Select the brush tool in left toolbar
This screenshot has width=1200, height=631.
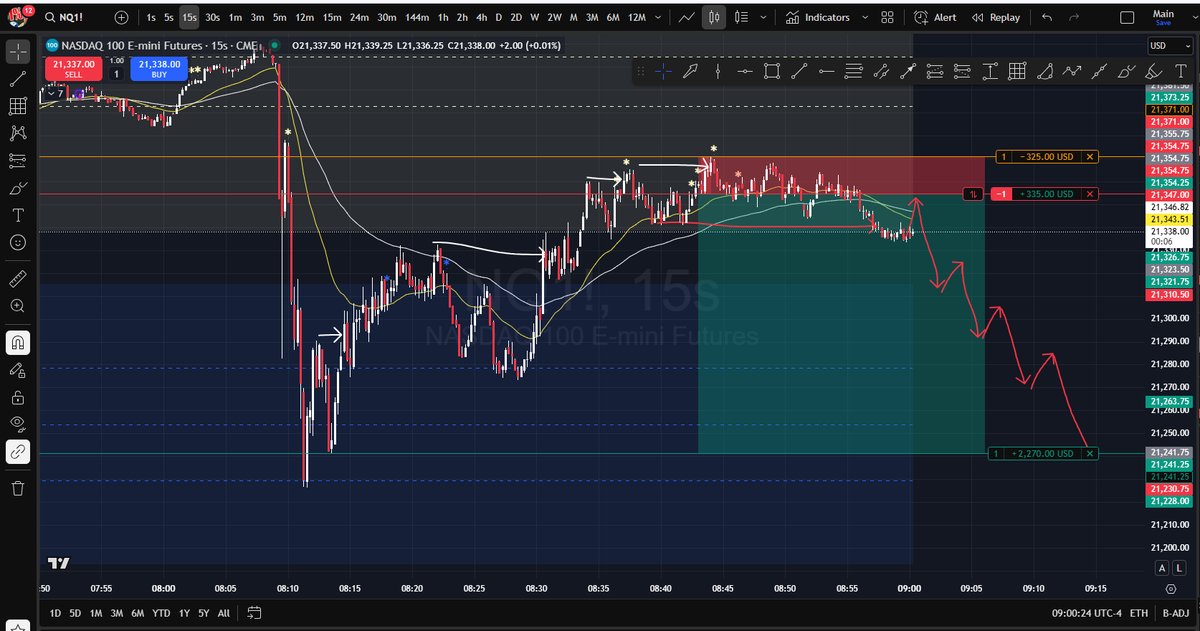pos(18,188)
